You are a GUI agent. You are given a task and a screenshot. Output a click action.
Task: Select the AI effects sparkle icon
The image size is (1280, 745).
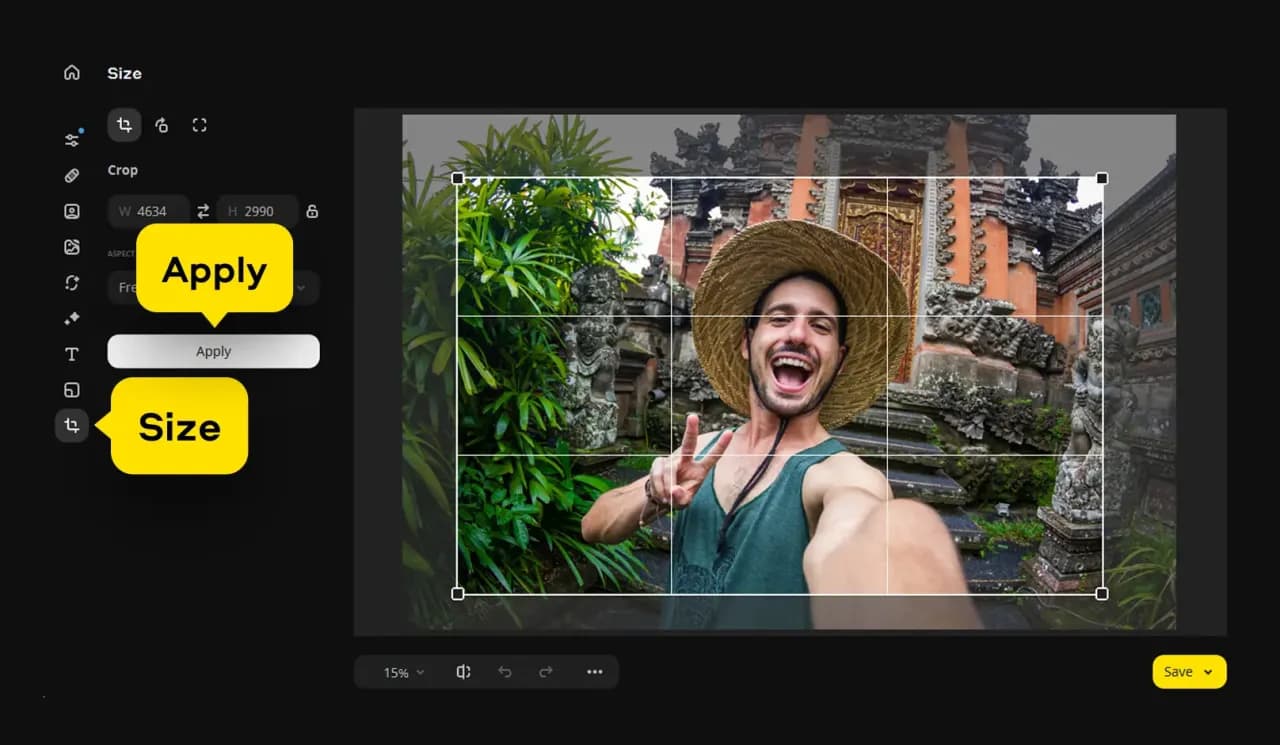click(x=71, y=318)
